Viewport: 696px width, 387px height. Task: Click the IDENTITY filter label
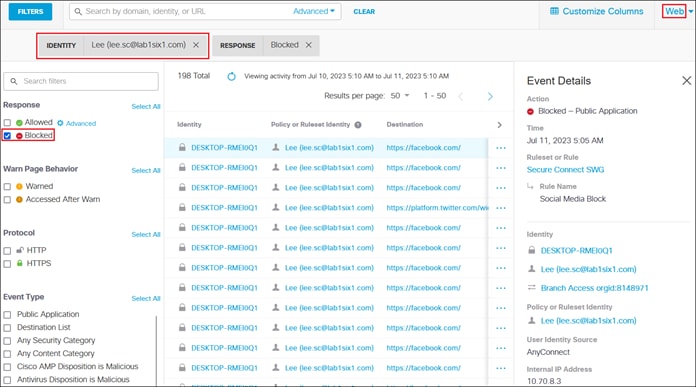tap(61, 45)
